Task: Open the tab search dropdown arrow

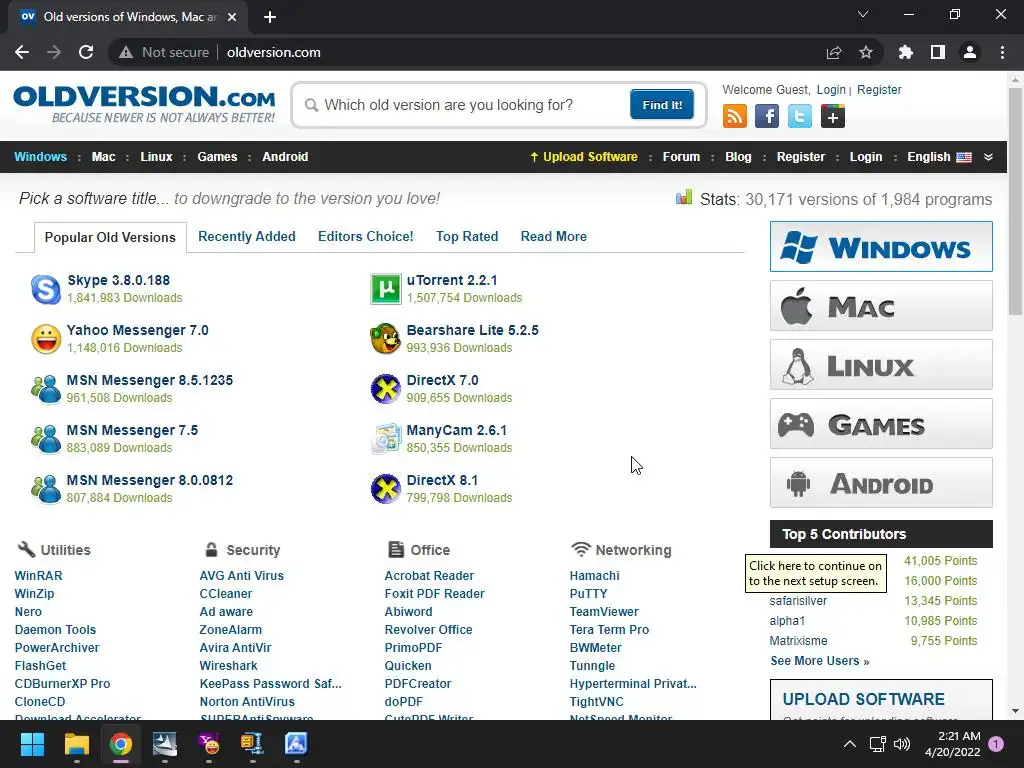Action: click(x=863, y=14)
